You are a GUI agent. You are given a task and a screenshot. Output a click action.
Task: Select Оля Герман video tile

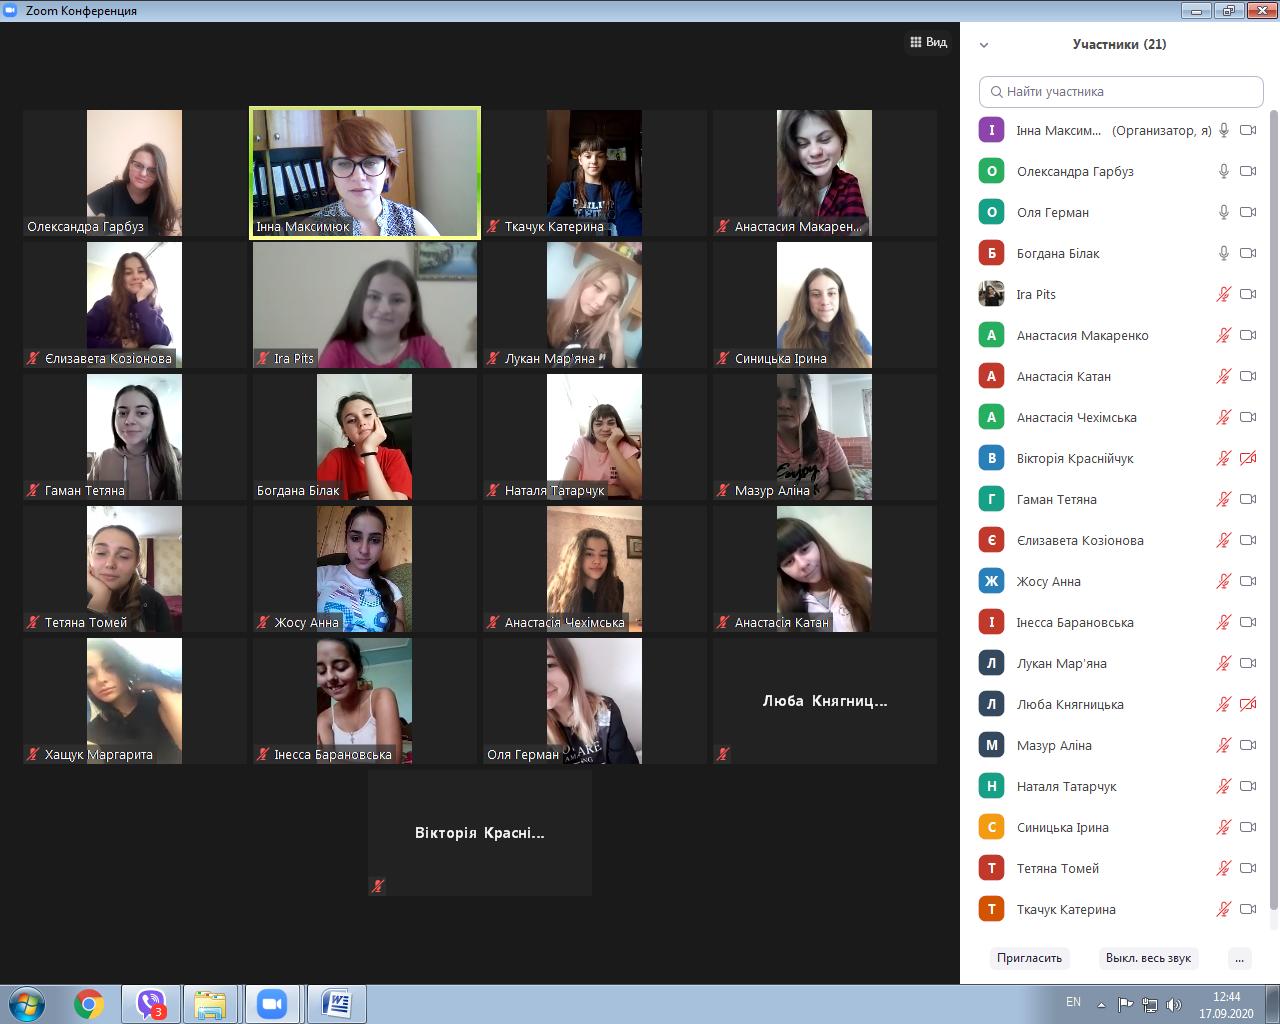point(594,701)
